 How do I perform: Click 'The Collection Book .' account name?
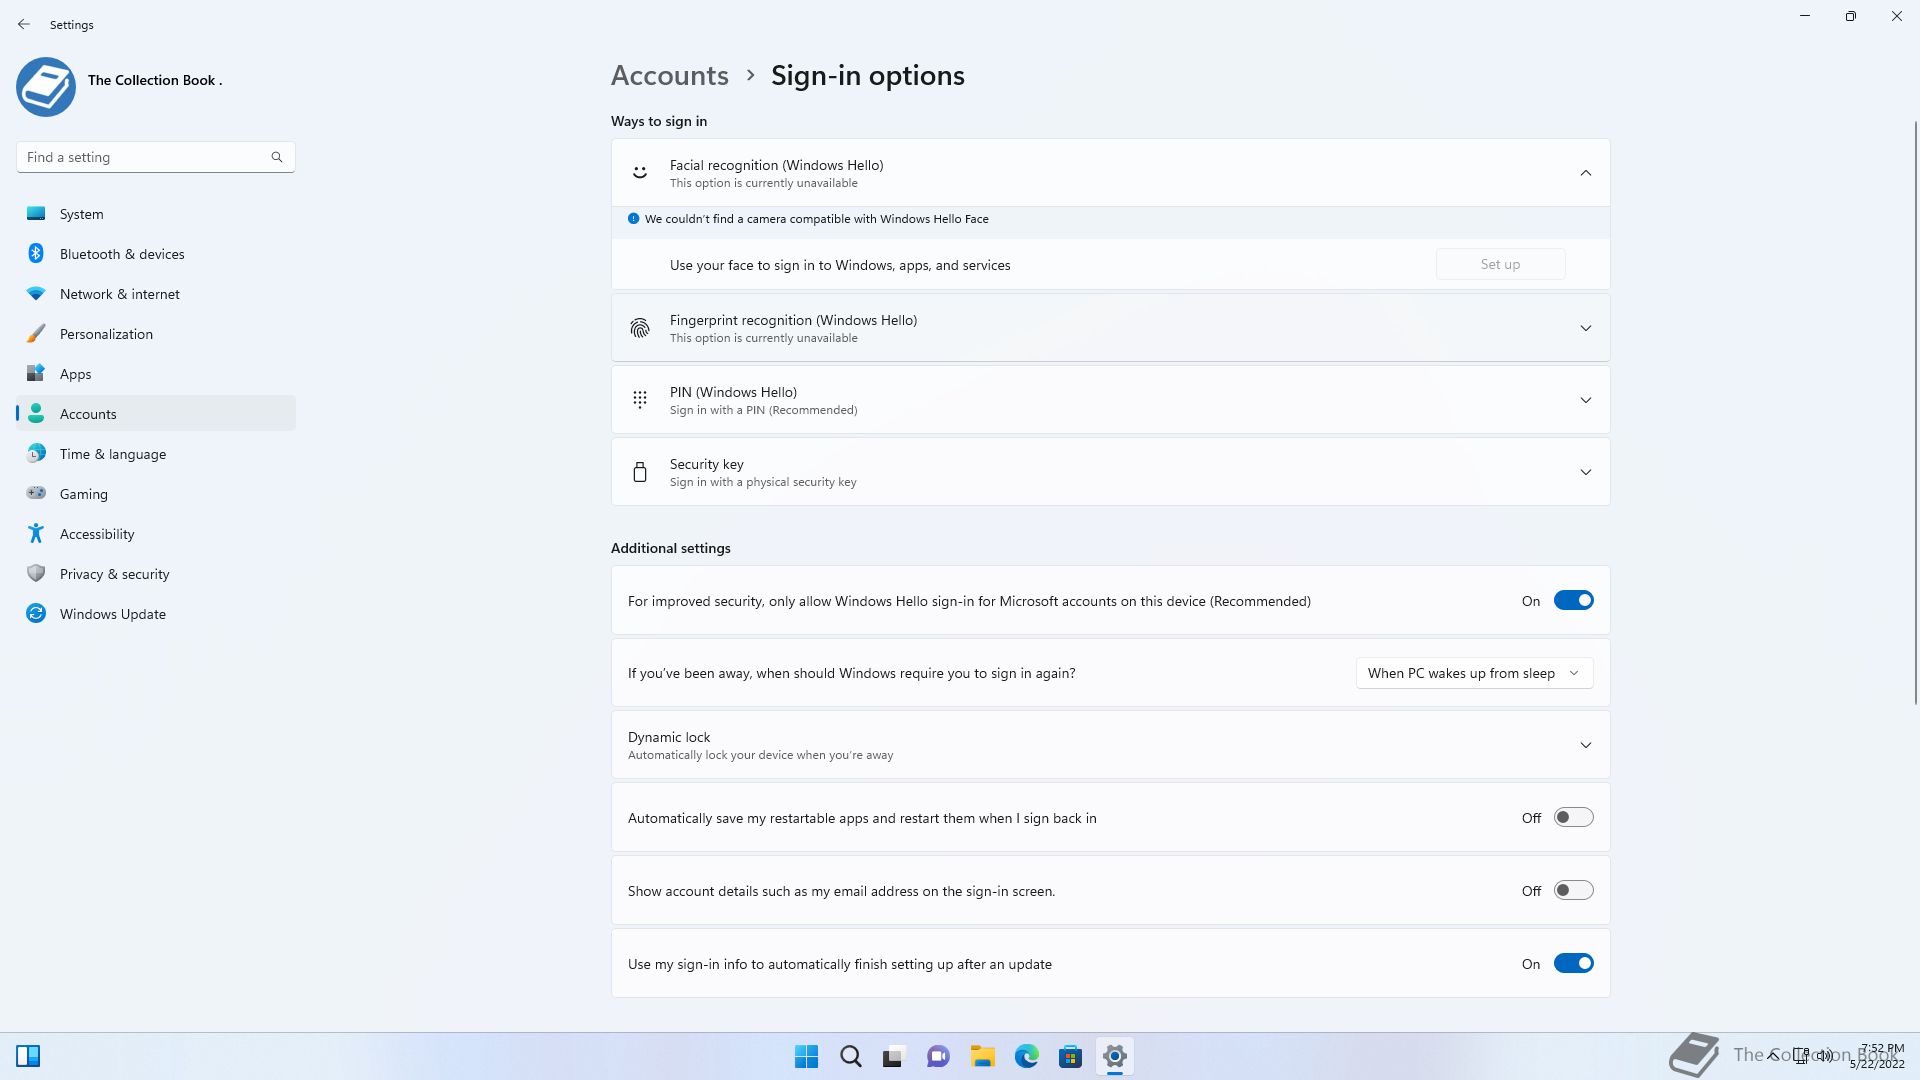(x=155, y=80)
